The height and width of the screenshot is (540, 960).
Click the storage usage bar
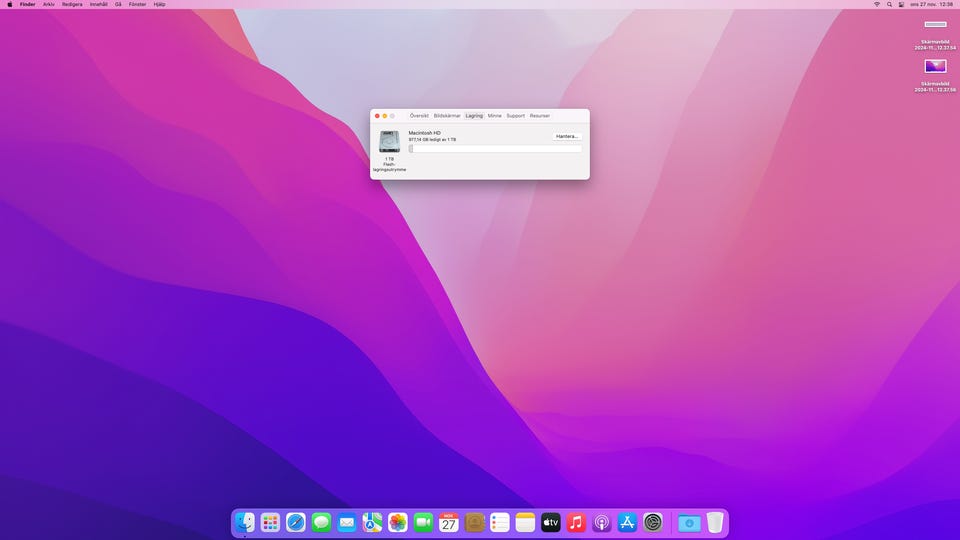pos(495,149)
